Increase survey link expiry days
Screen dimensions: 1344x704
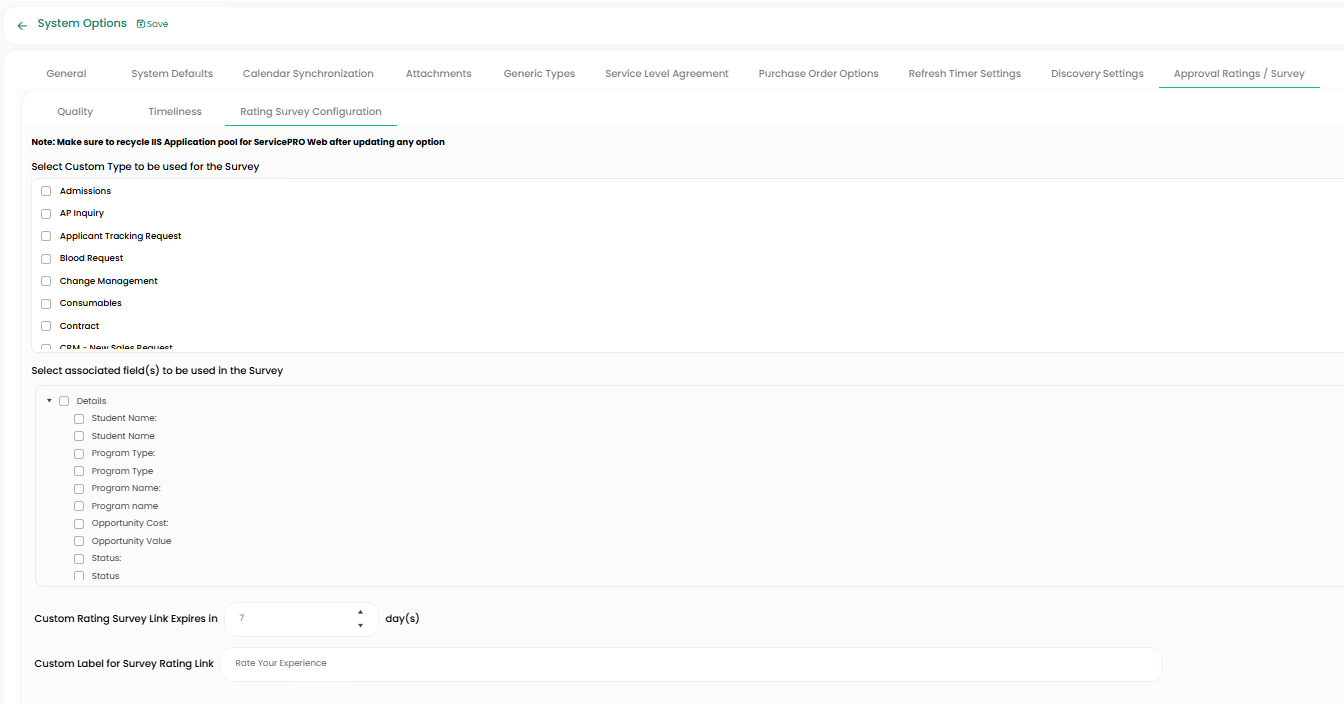[x=360, y=612]
